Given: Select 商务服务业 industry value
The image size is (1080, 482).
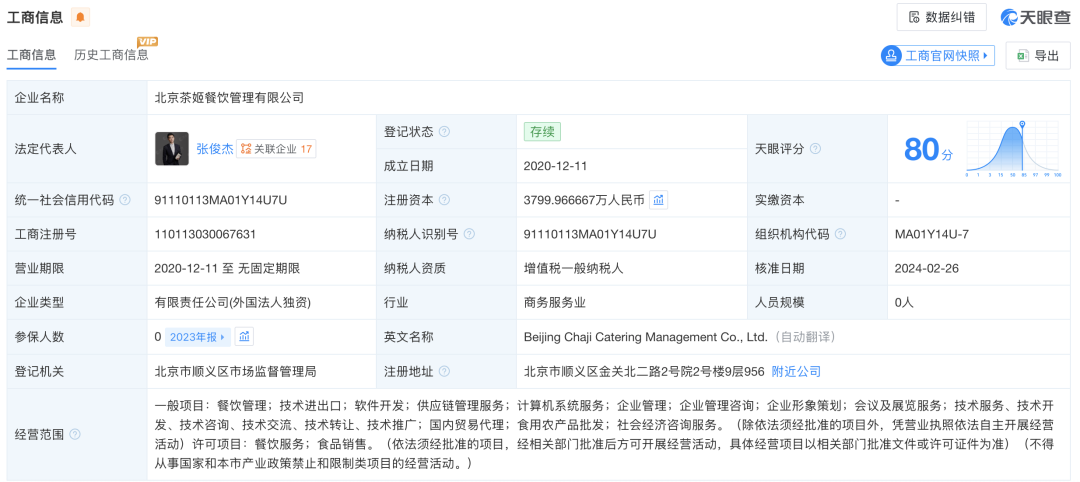Looking at the screenshot, I should click(554, 302).
